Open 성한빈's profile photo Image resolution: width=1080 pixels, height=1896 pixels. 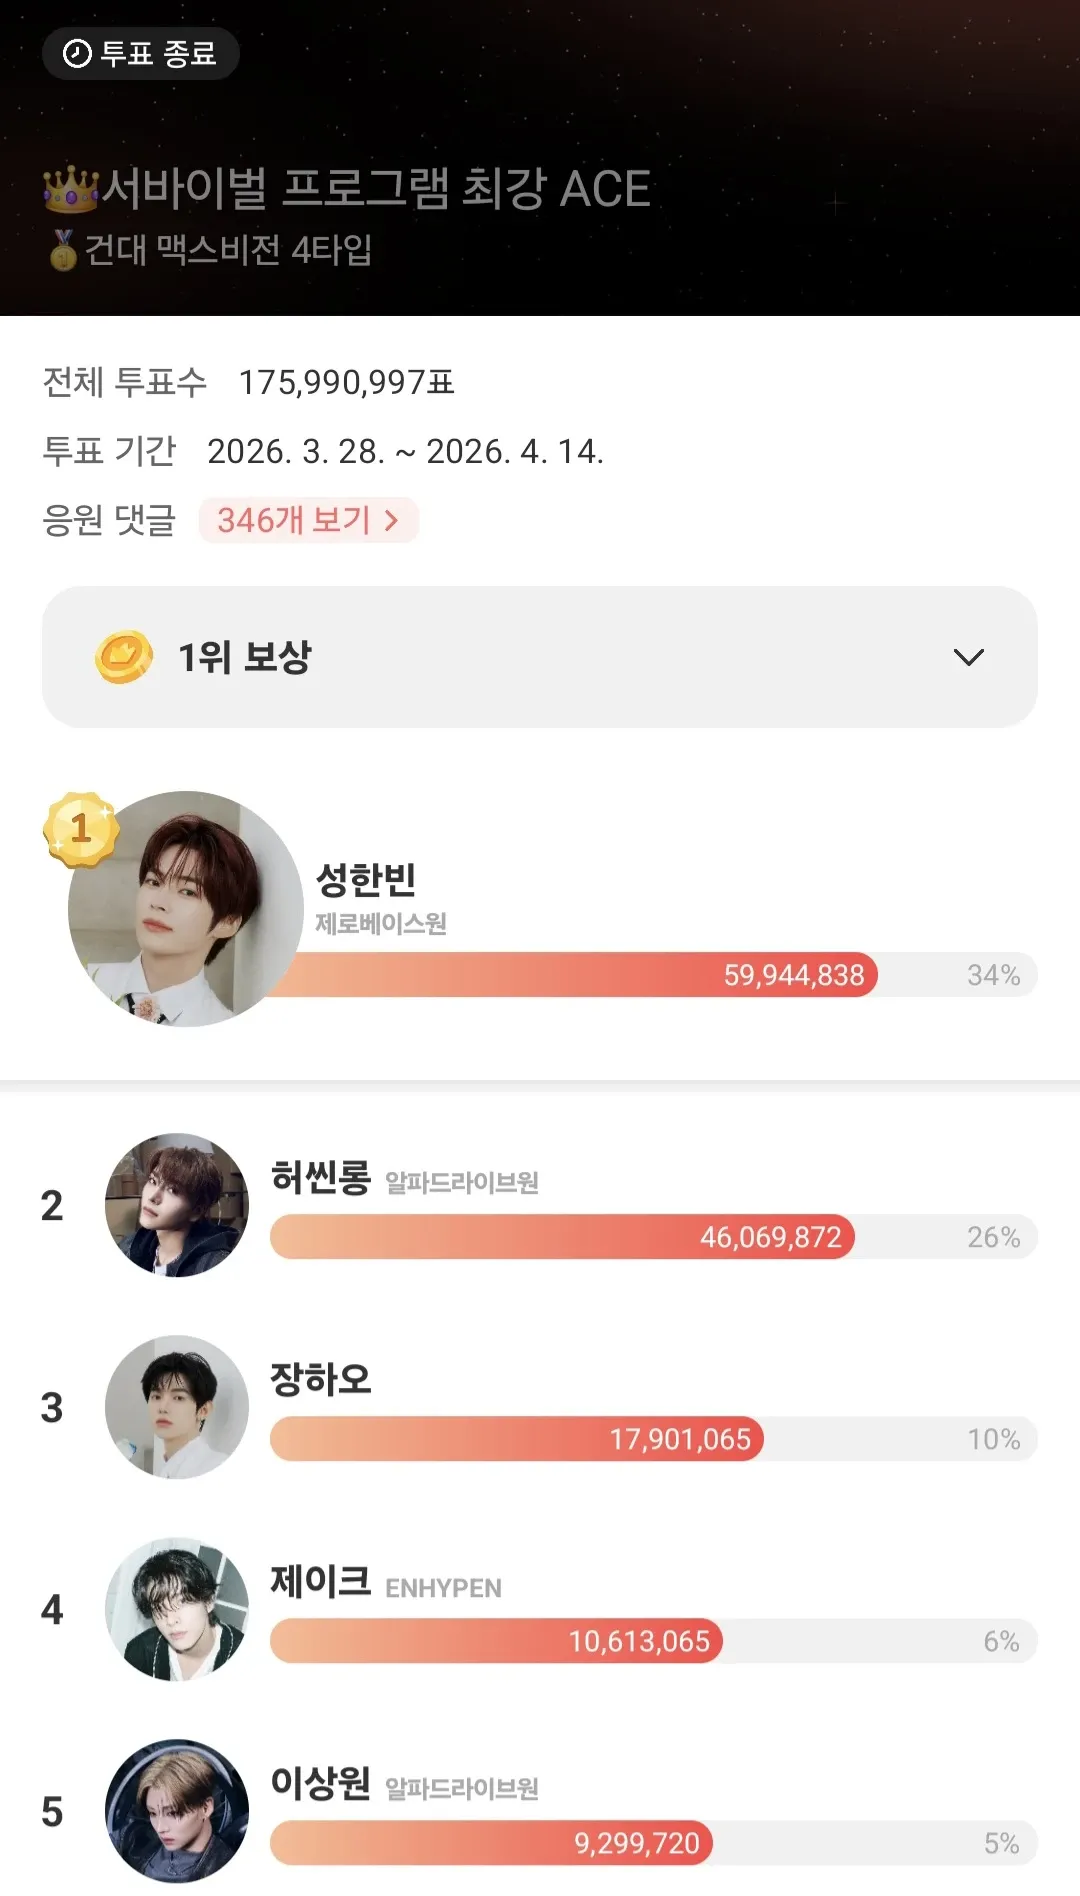186,909
